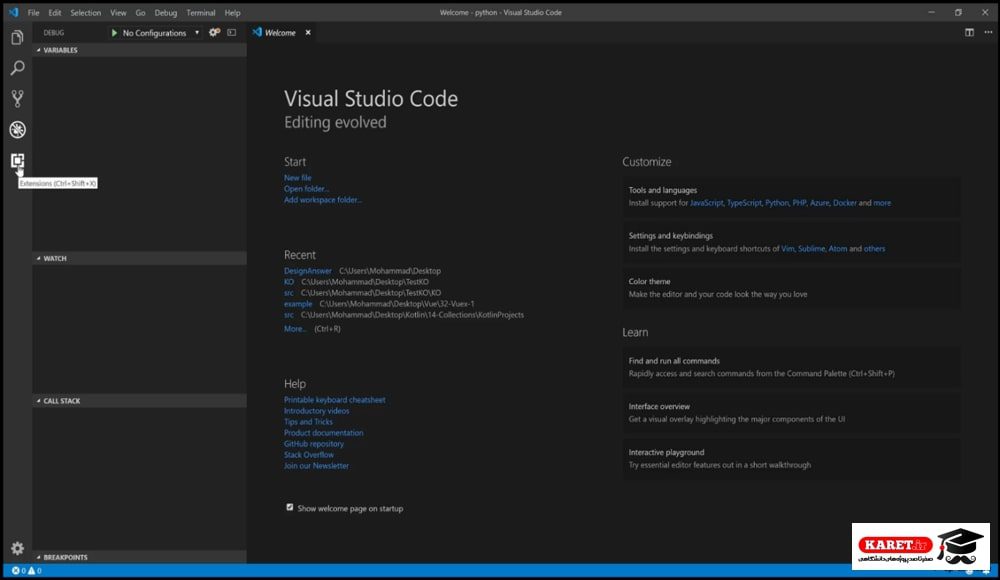Open recent DesignAnswer folder
This screenshot has height=580, width=1000.
click(308, 271)
